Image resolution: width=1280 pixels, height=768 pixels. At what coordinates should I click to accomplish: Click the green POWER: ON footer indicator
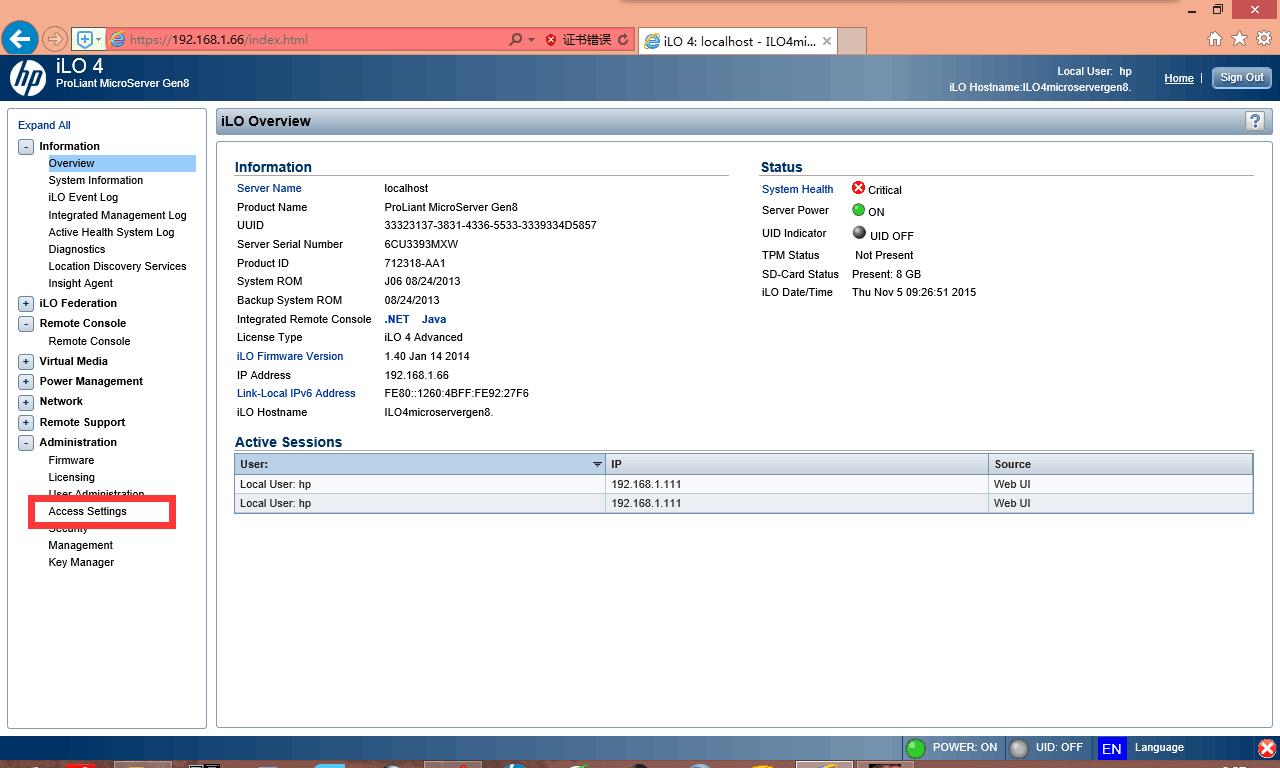[x=915, y=748]
